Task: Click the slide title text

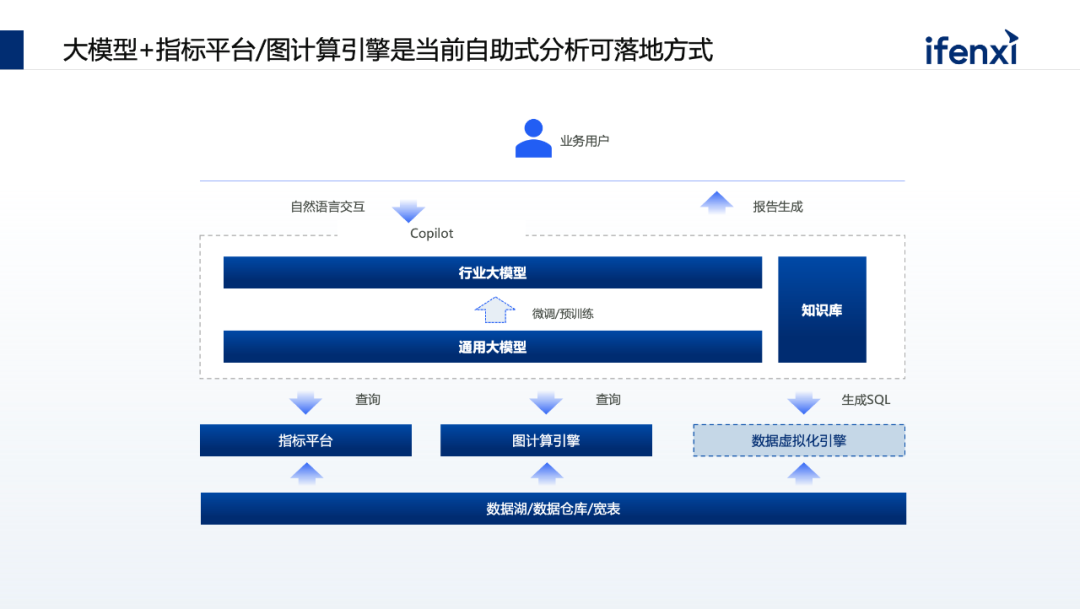Action: [388, 50]
